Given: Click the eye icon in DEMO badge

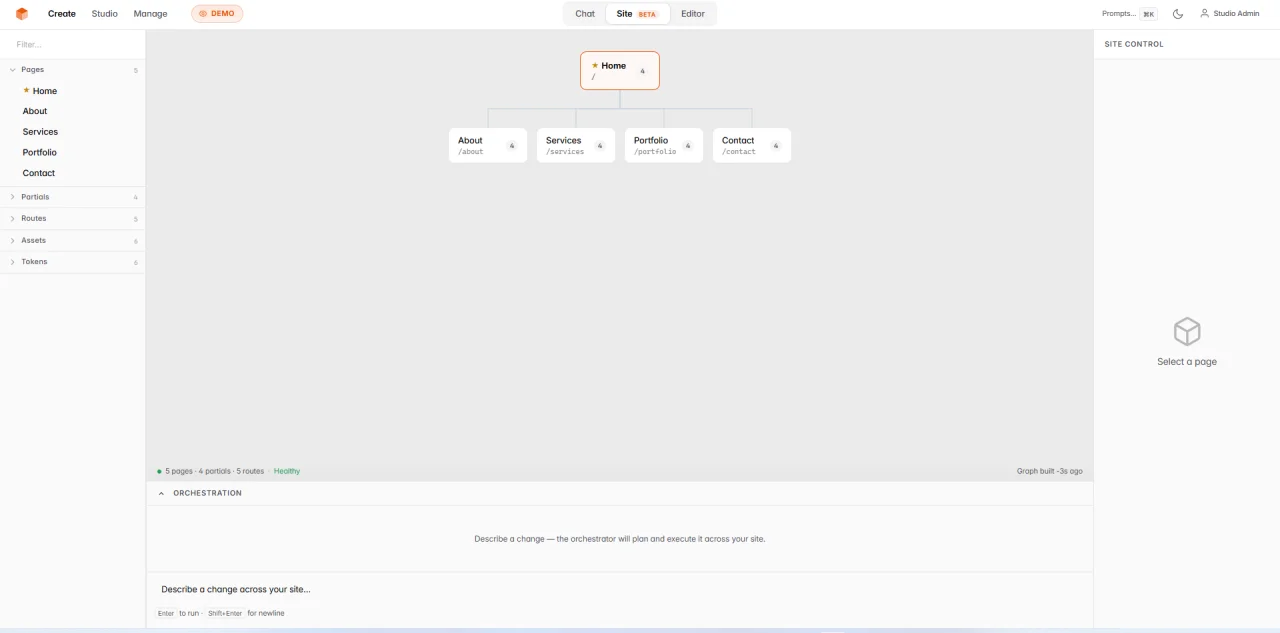Looking at the screenshot, I should [x=203, y=14].
